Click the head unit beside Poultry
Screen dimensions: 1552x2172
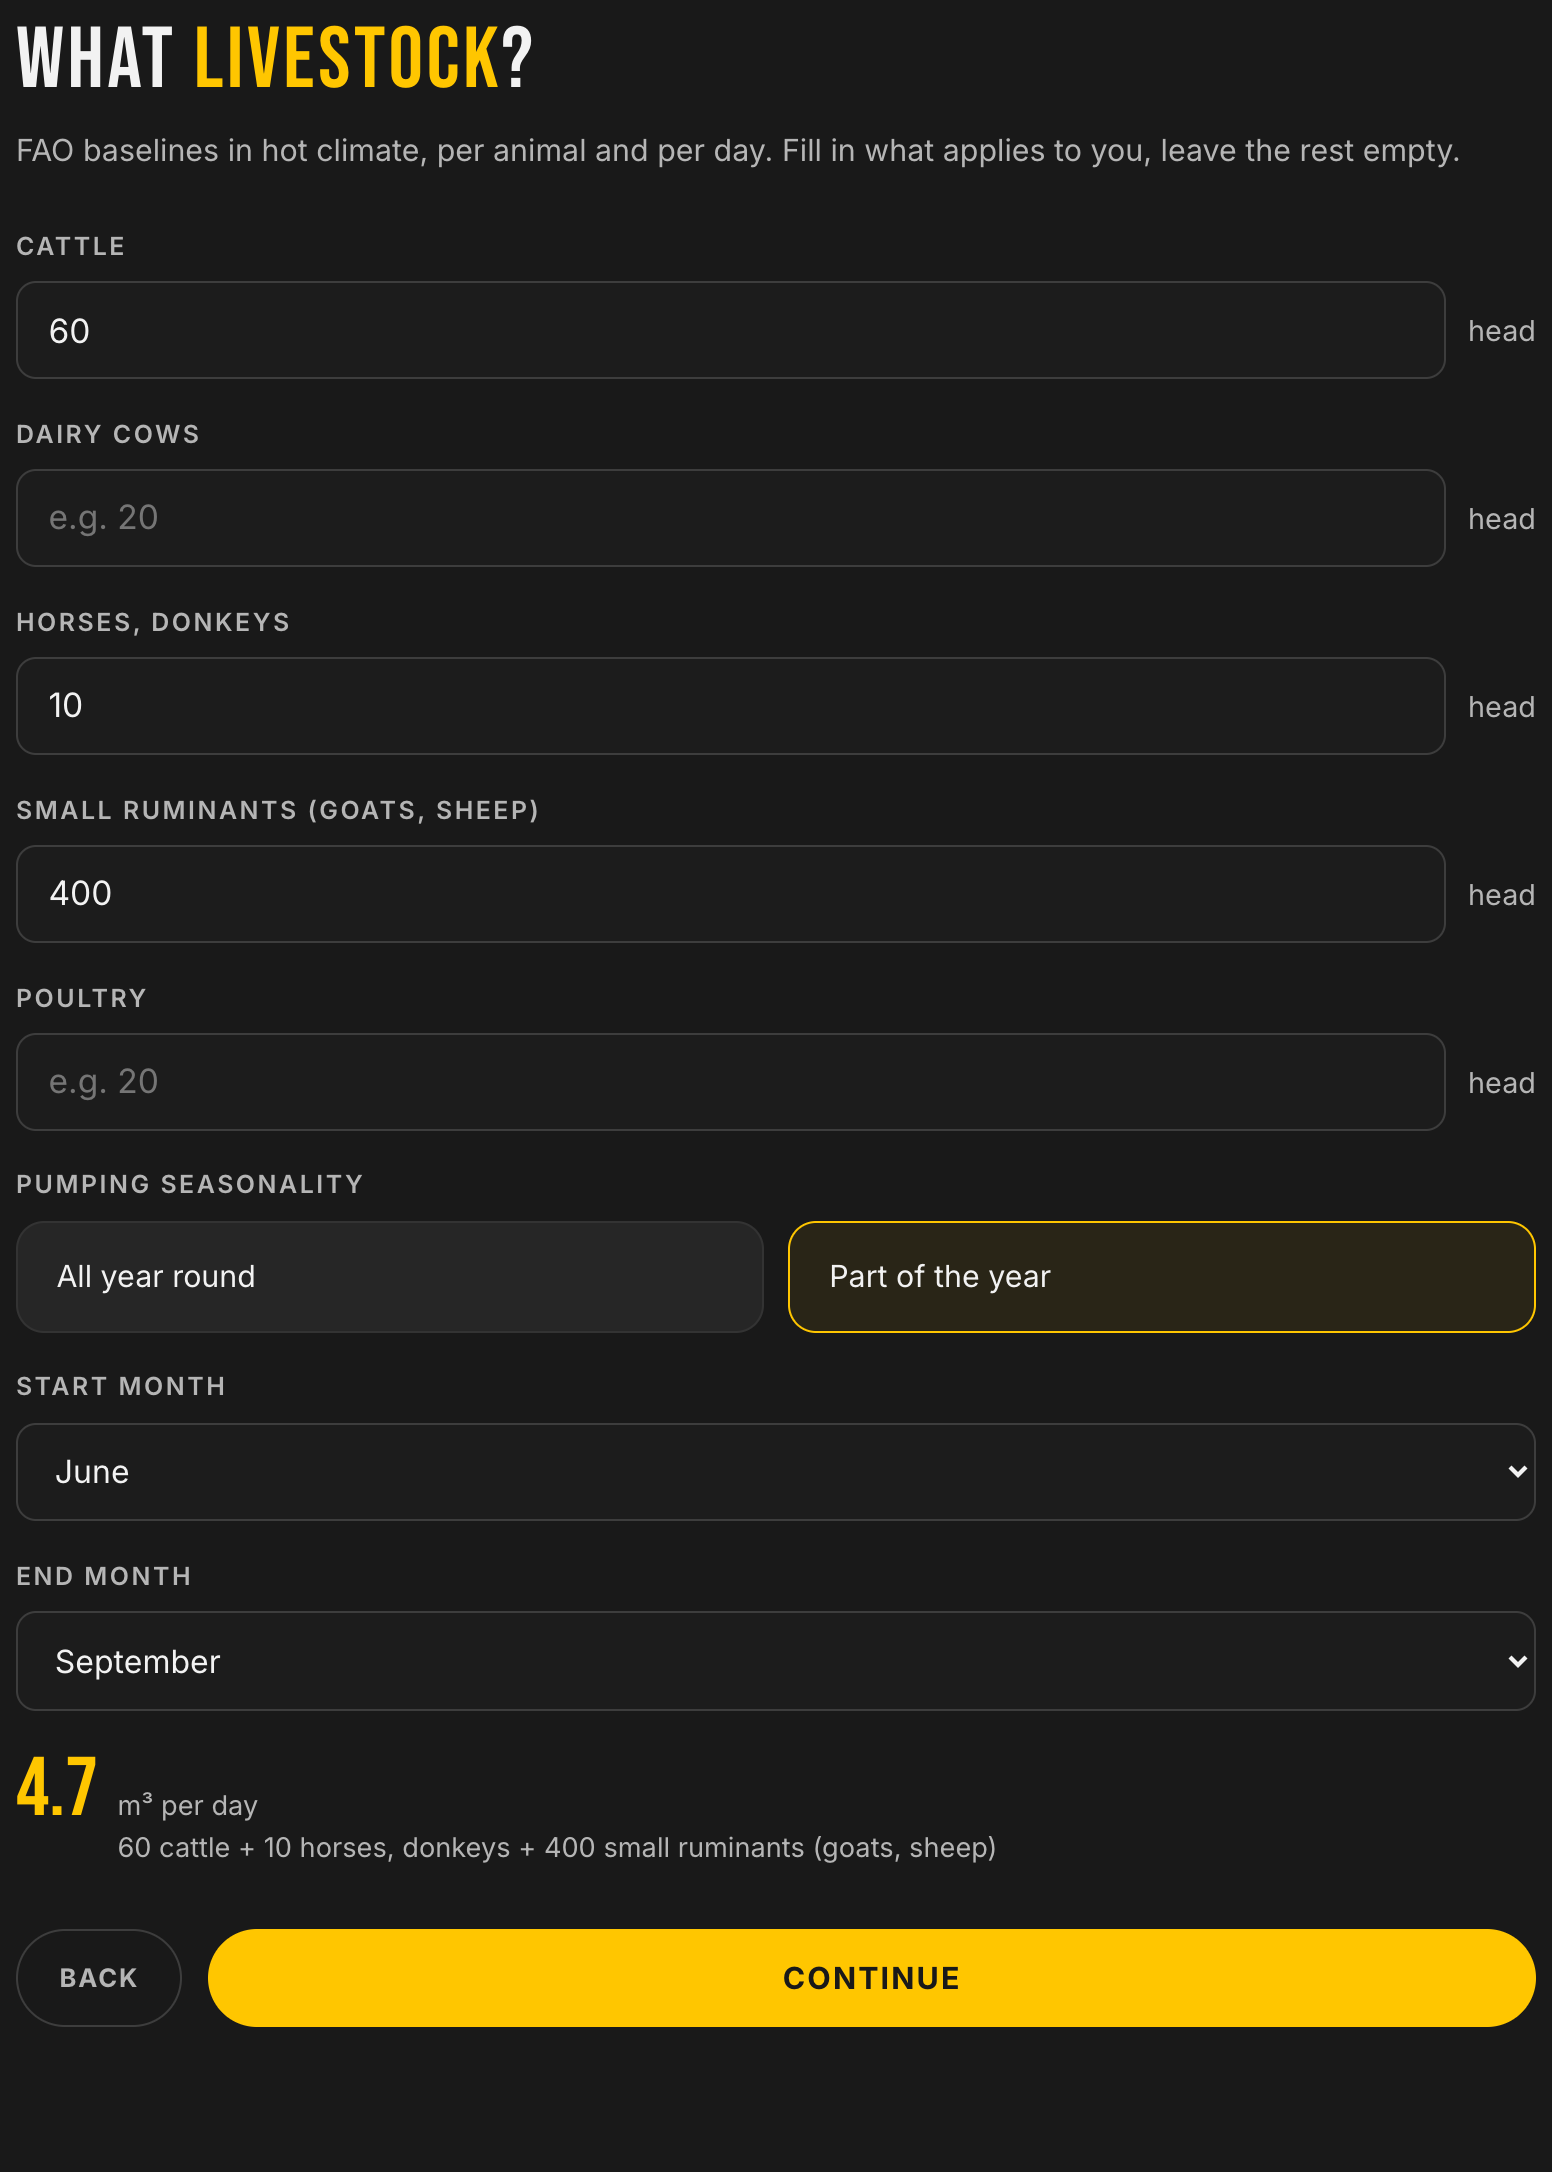(1501, 1083)
